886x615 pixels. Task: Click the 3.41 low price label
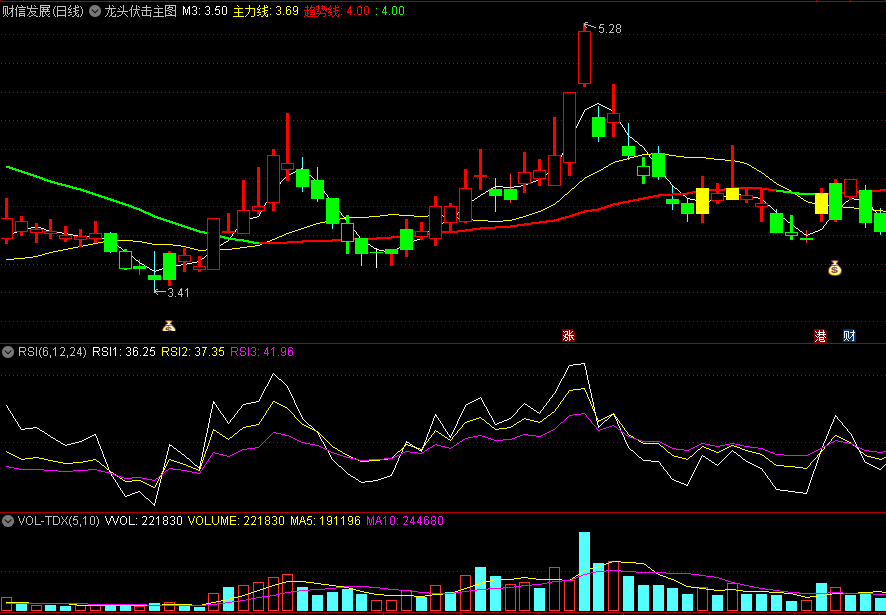pyautogui.click(x=178, y=292)
